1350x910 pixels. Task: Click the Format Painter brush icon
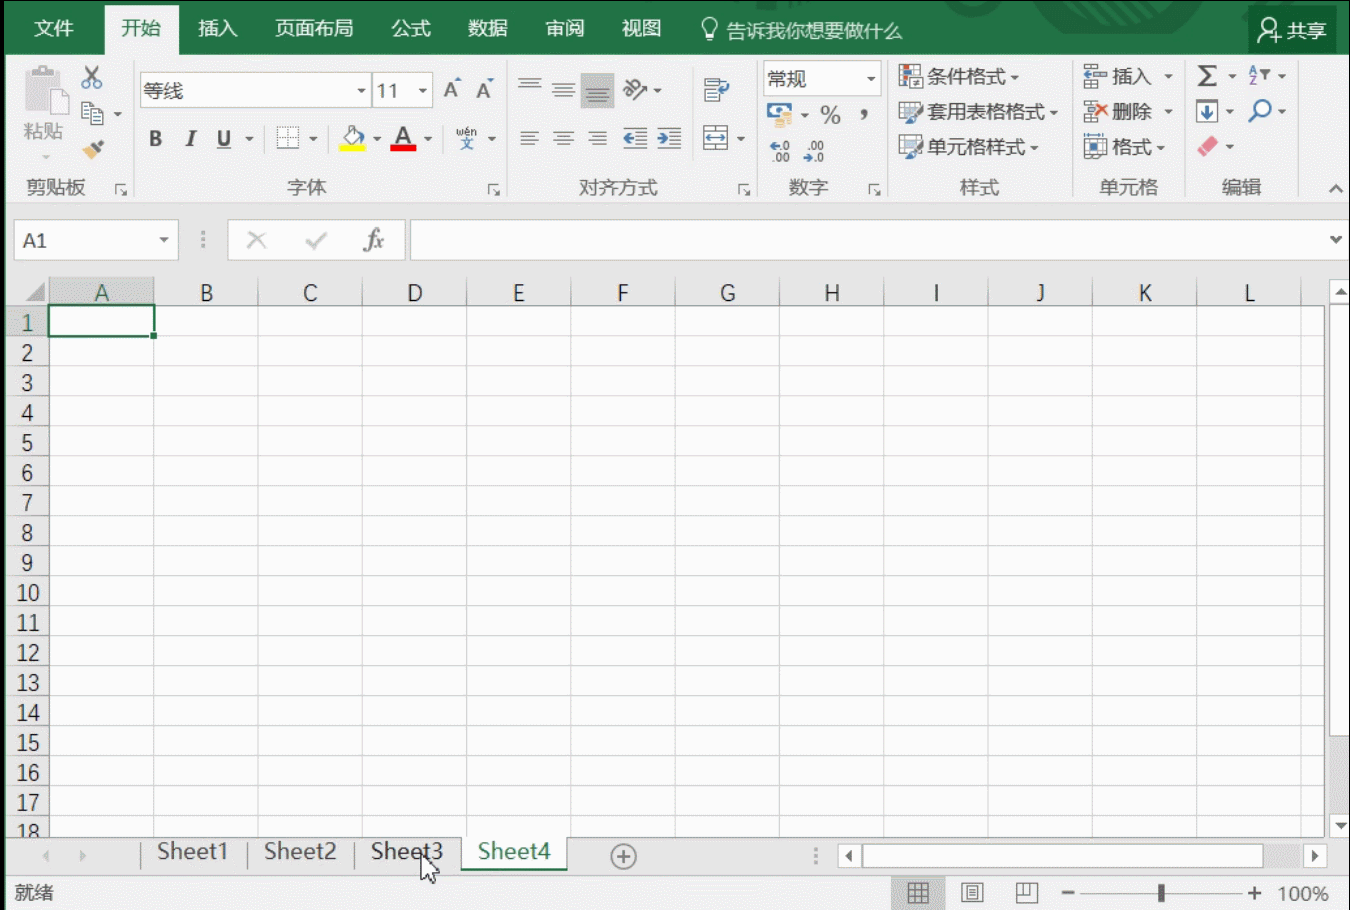coord(93,150)
